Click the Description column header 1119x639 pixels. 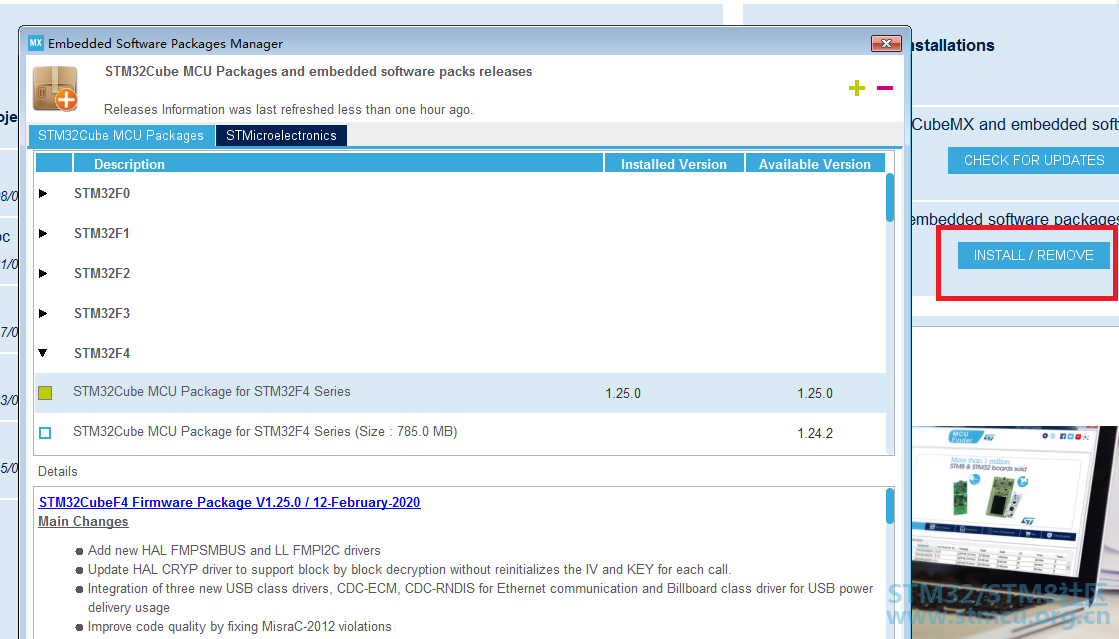338,163
